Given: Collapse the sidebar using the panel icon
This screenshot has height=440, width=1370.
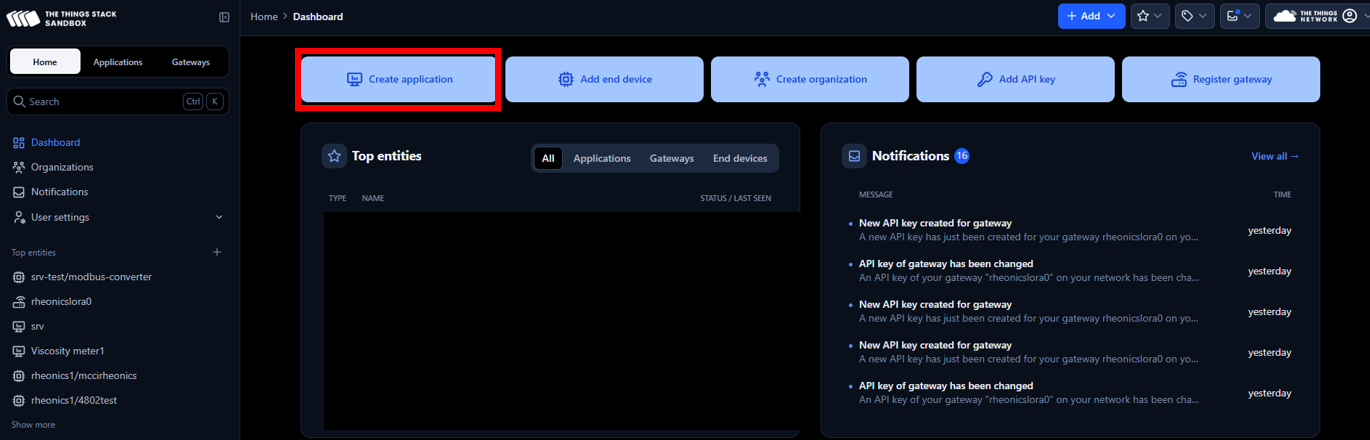Looking at the screenshot, I should 224,17.
